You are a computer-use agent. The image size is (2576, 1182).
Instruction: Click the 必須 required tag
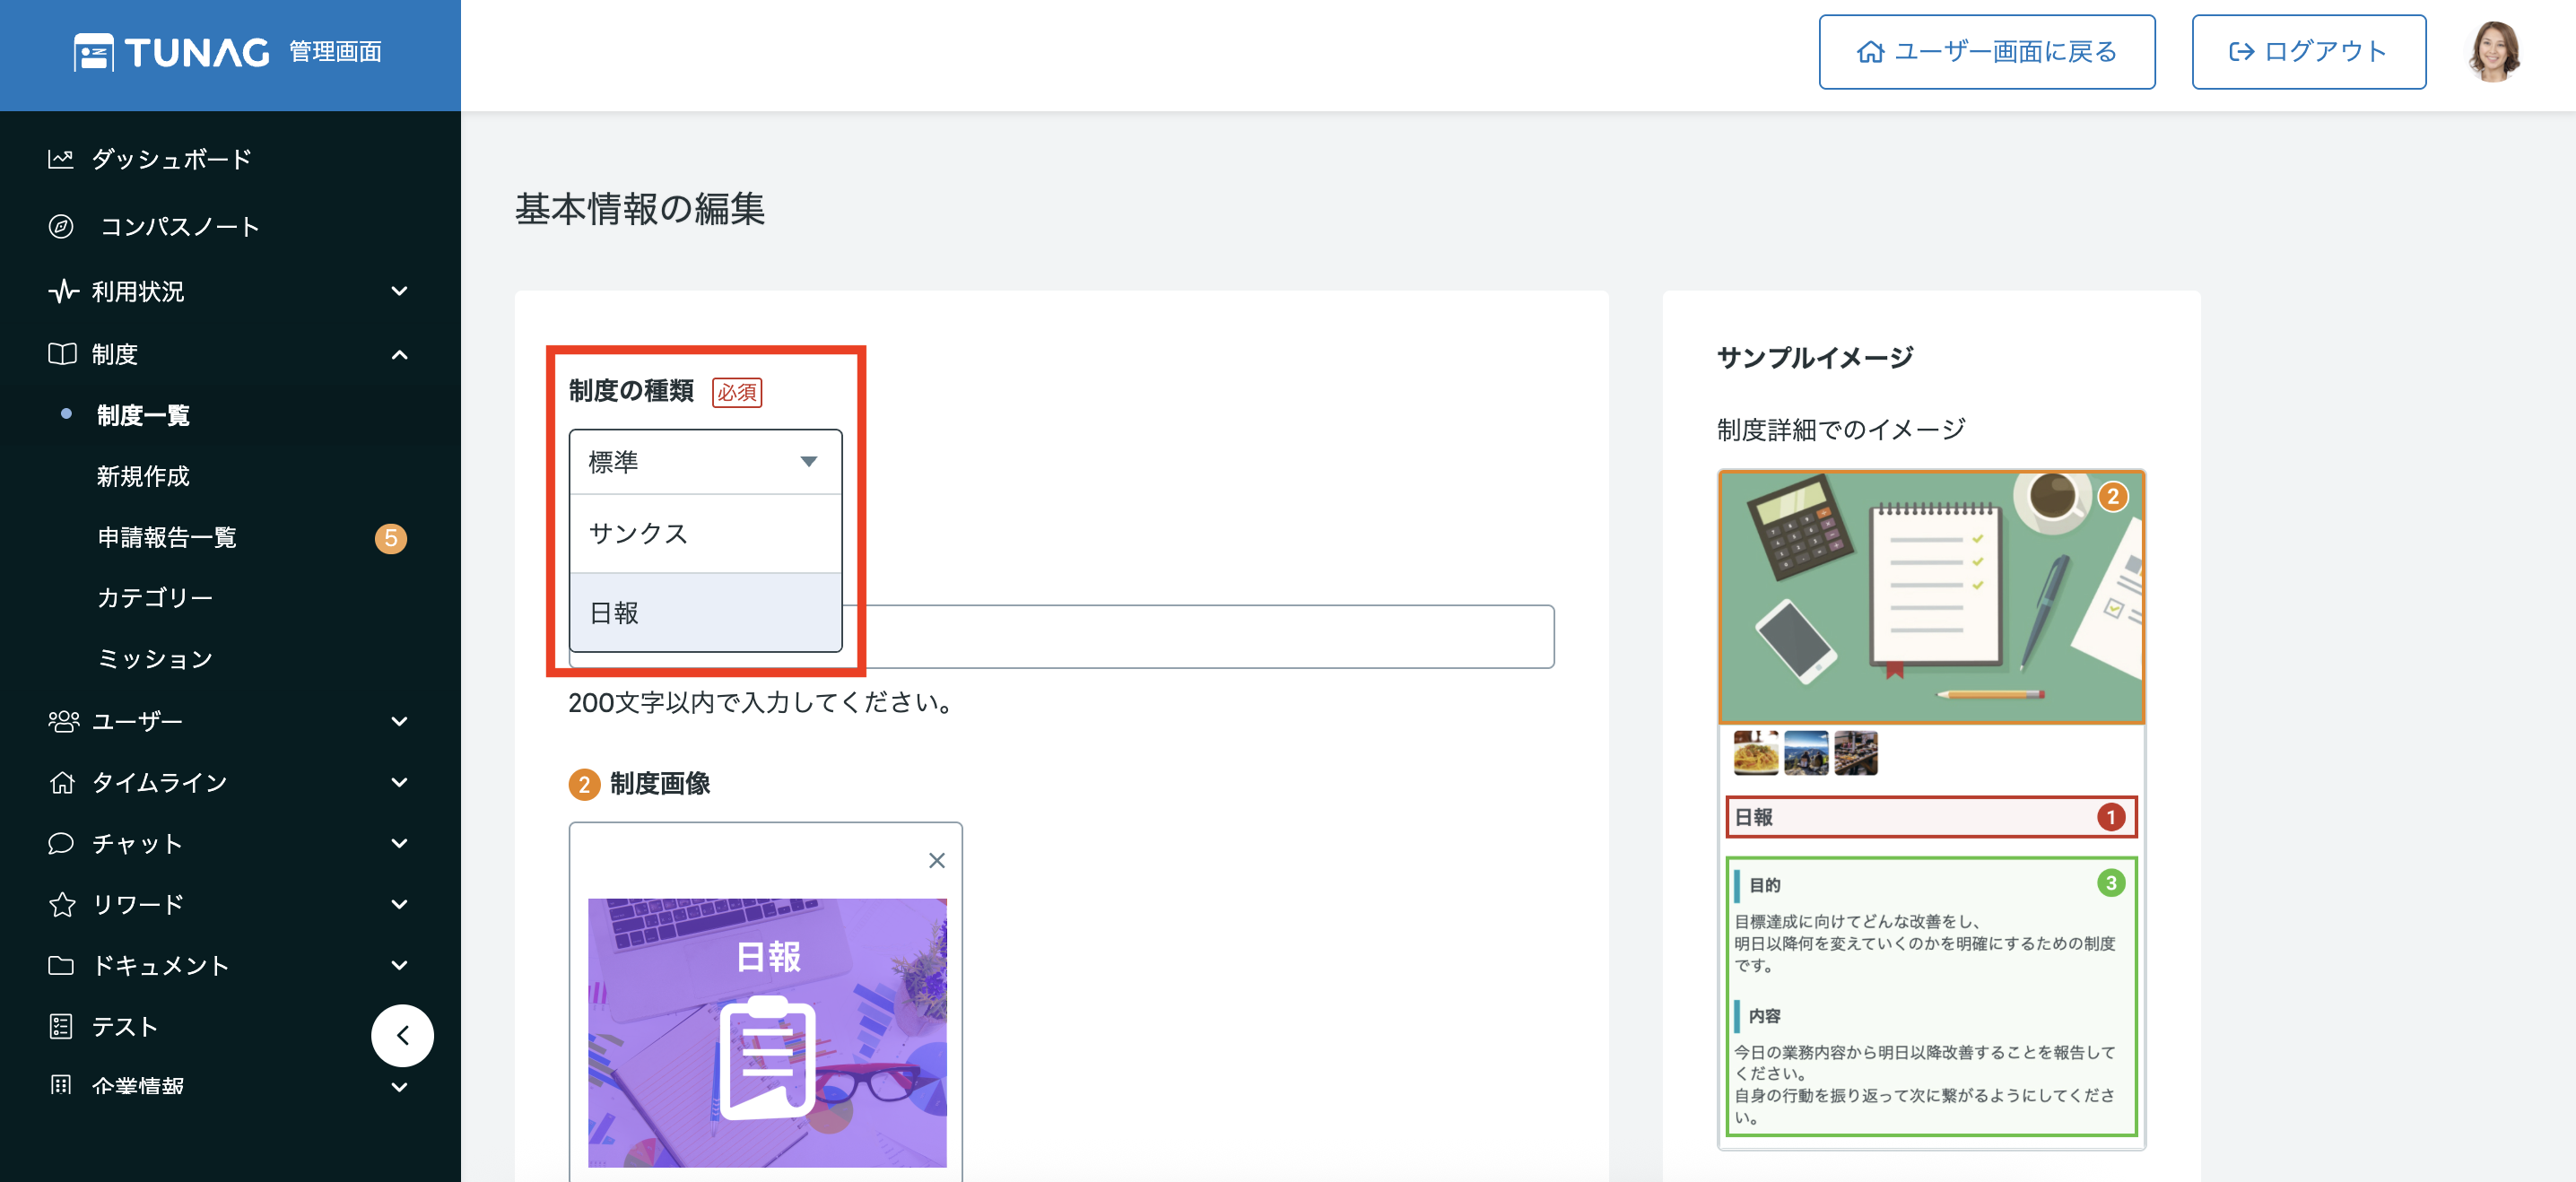[x=737, y=392]
